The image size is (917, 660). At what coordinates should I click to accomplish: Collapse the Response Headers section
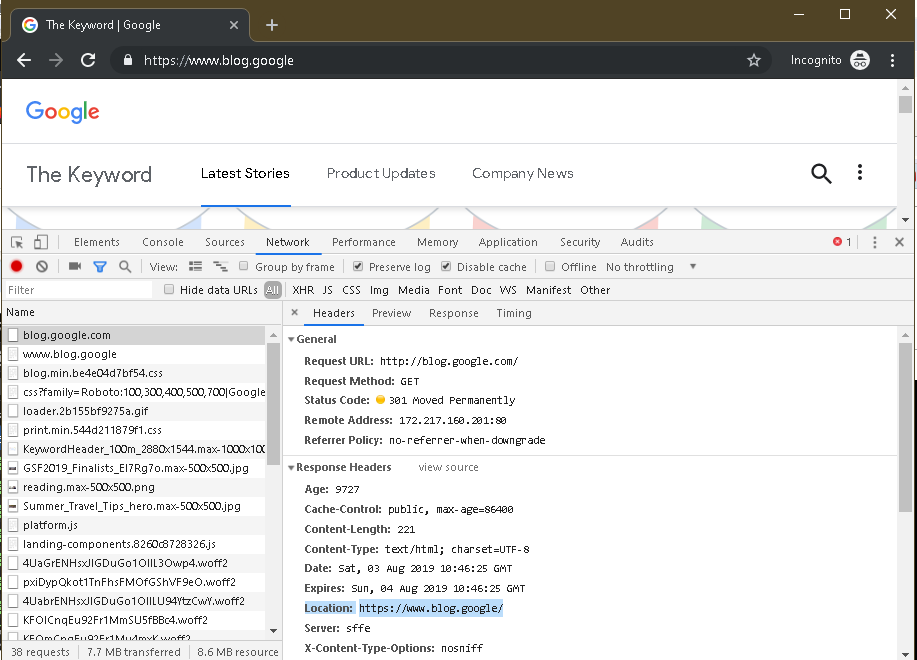tap(291, 468)
